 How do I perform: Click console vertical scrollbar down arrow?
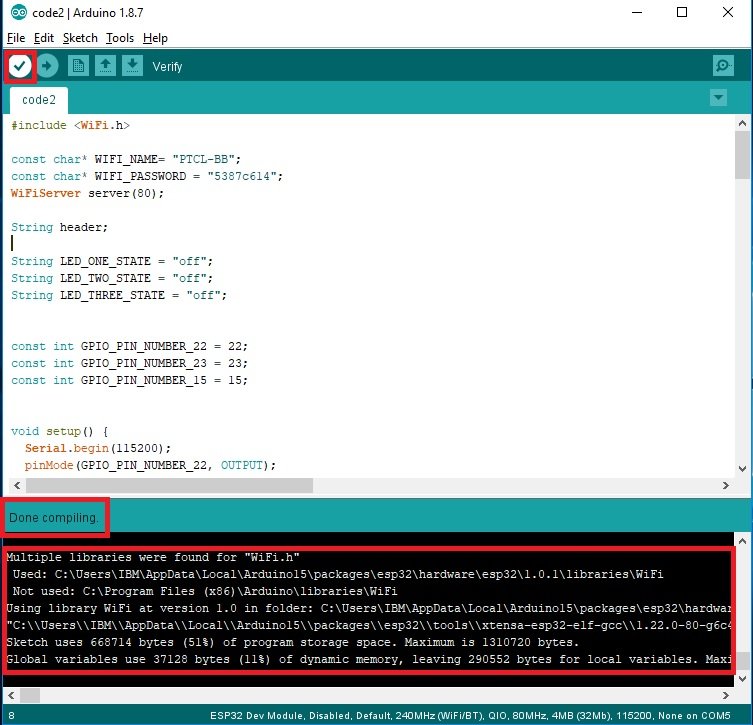pyautogui.click(x=742, y=678)
